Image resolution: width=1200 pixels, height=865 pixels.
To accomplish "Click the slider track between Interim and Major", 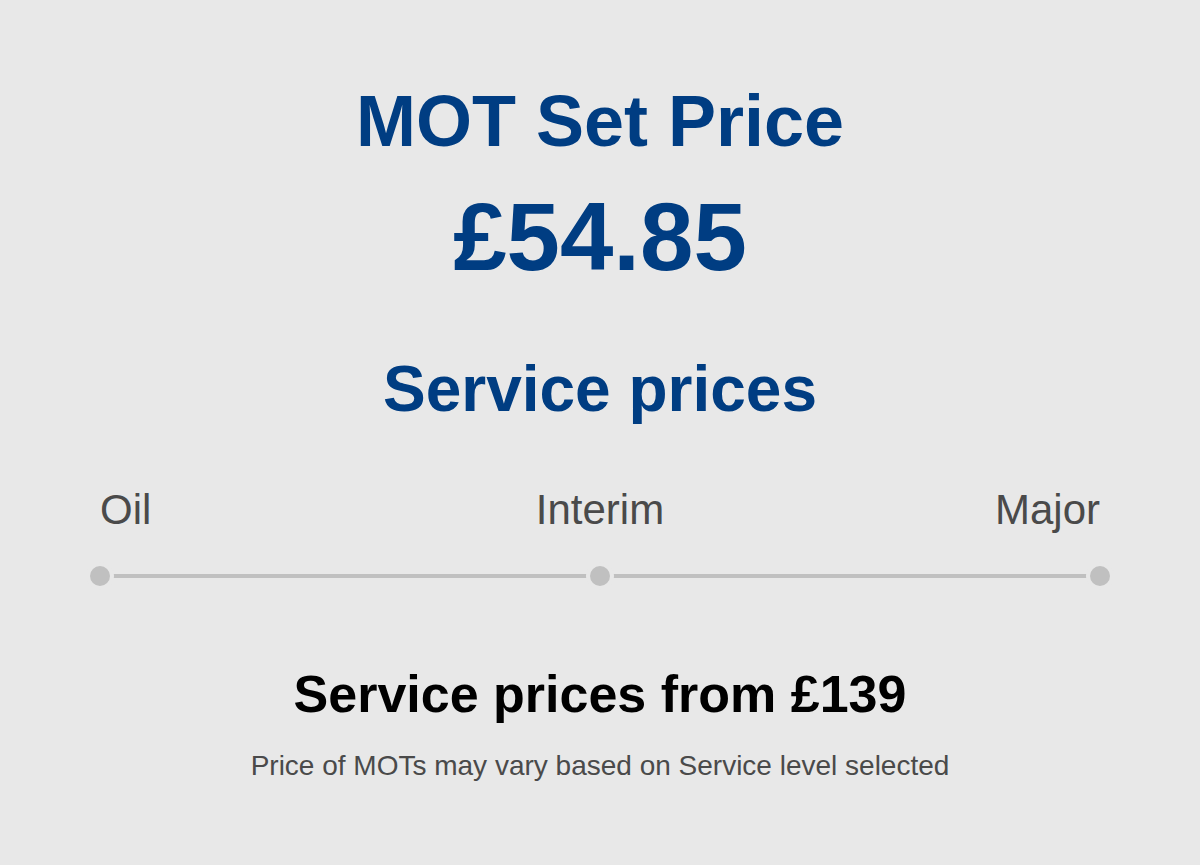I will point(850,575).
